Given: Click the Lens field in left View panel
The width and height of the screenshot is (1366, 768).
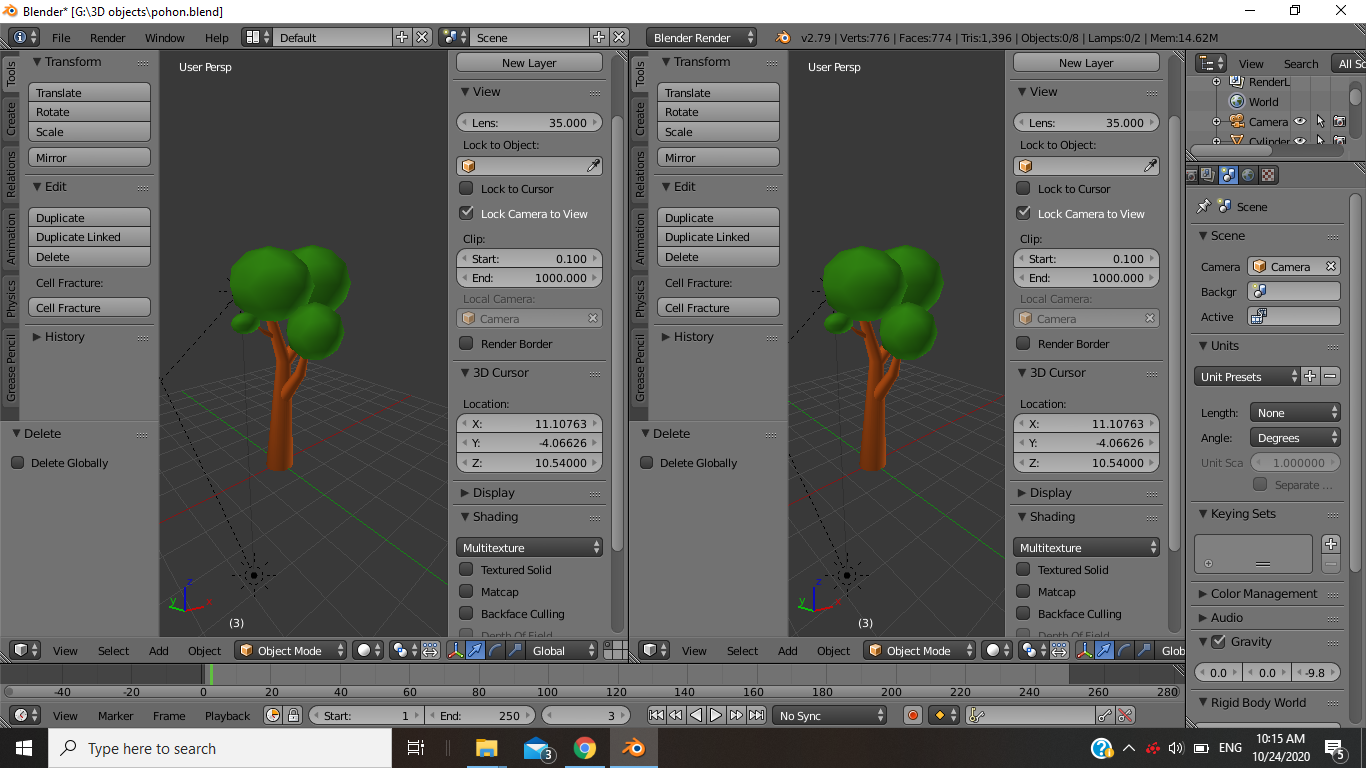Looking at the screenshot, I should click(x=530, y=122).
